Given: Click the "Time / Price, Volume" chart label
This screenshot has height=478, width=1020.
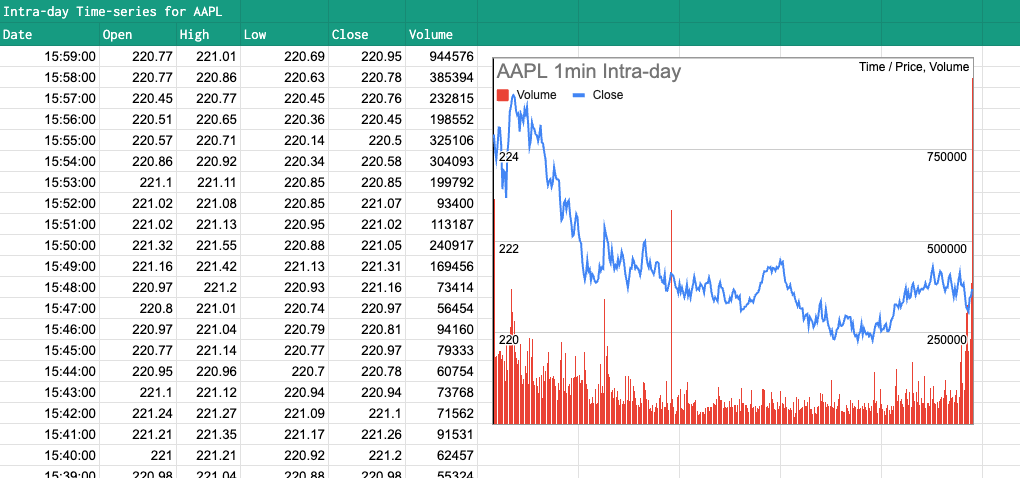Looking at the screenshot, I should click(914, 67).
